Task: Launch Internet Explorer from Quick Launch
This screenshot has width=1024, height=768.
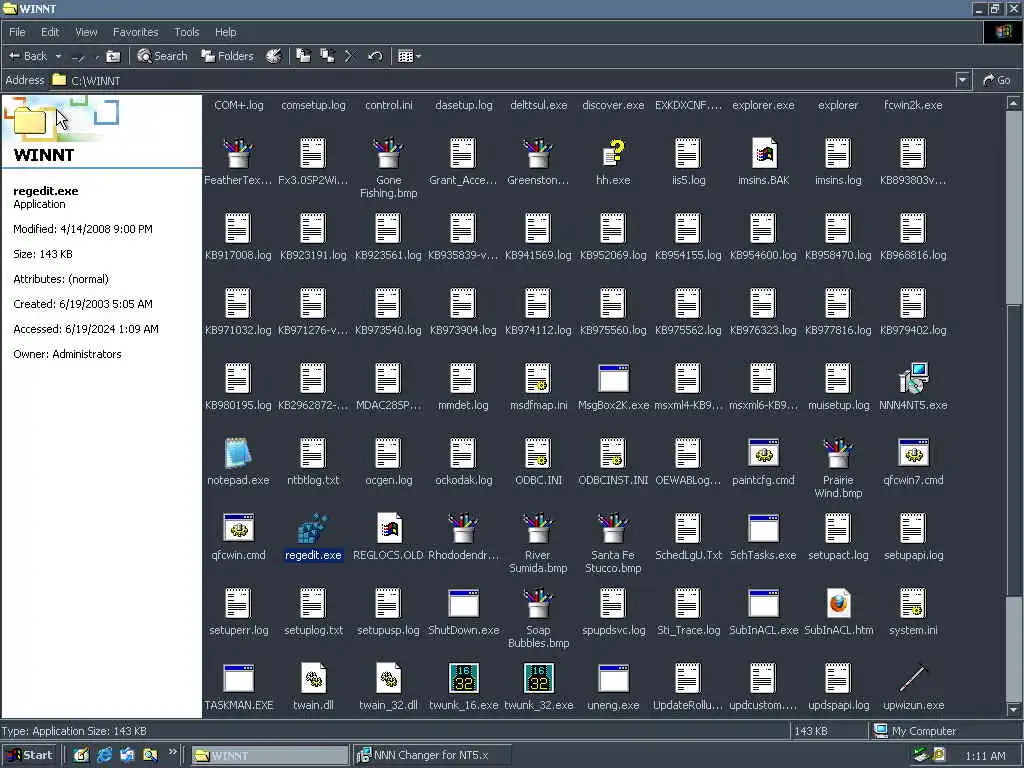Action: [104, 755]
